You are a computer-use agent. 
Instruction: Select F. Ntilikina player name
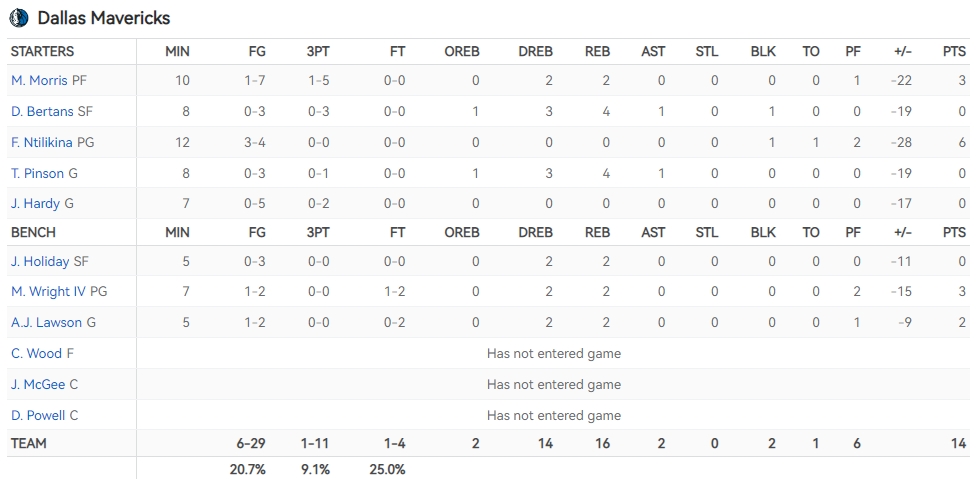point(42,143)
